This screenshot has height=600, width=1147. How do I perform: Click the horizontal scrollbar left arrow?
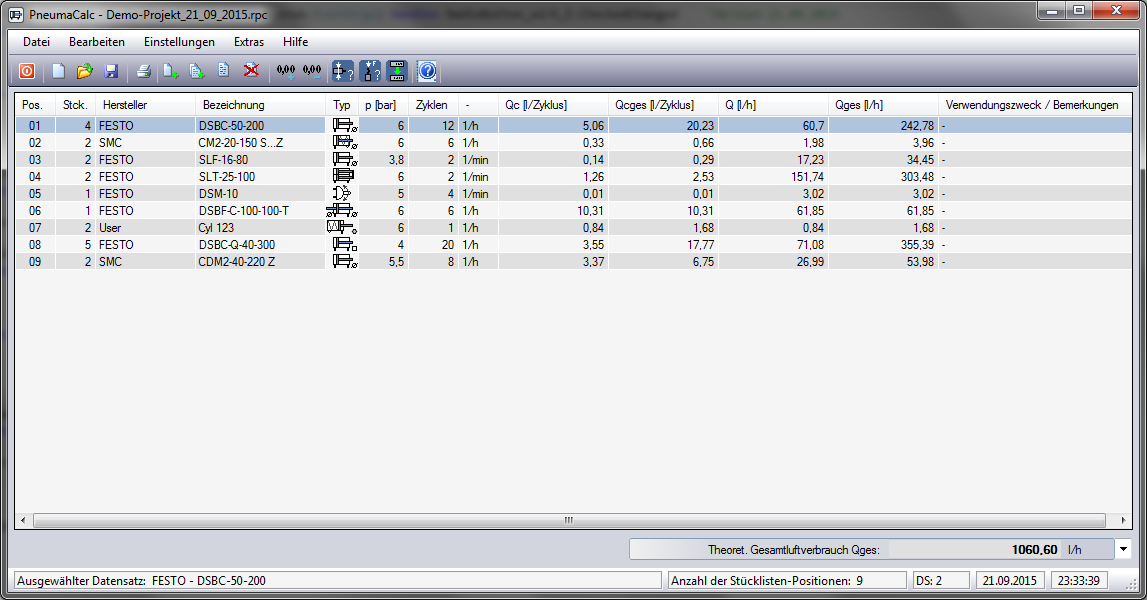(x=23, y=520)
